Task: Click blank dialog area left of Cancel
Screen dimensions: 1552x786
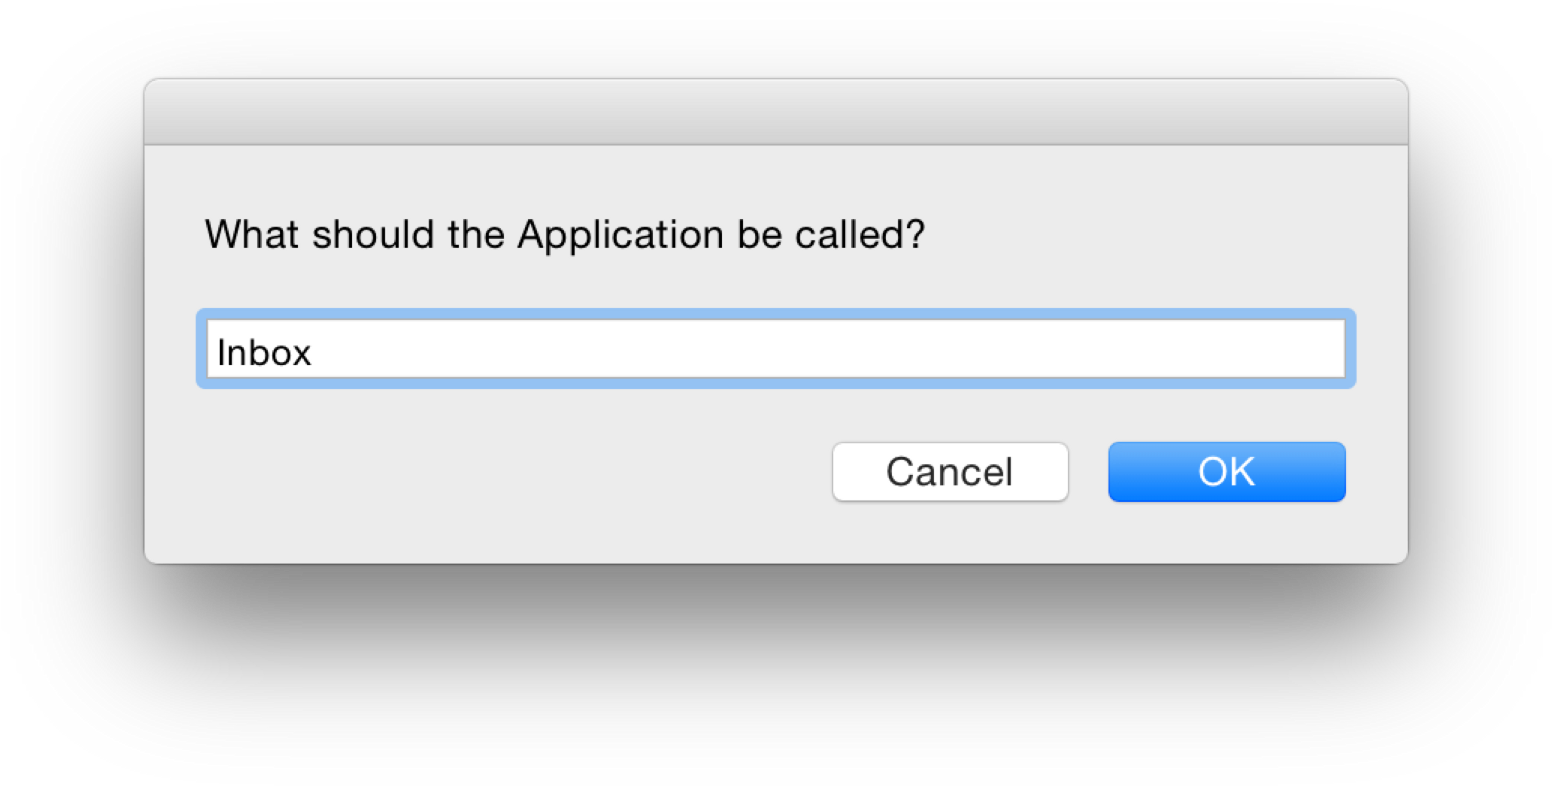Action: tap(500, 472)
